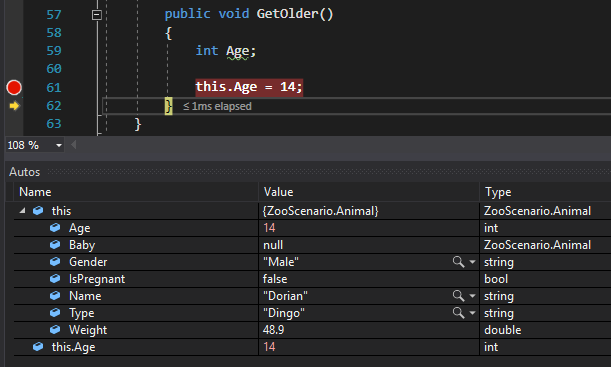
Task: Expand visualizer dropdown arrow for Type value
Action: click(472, 313)
